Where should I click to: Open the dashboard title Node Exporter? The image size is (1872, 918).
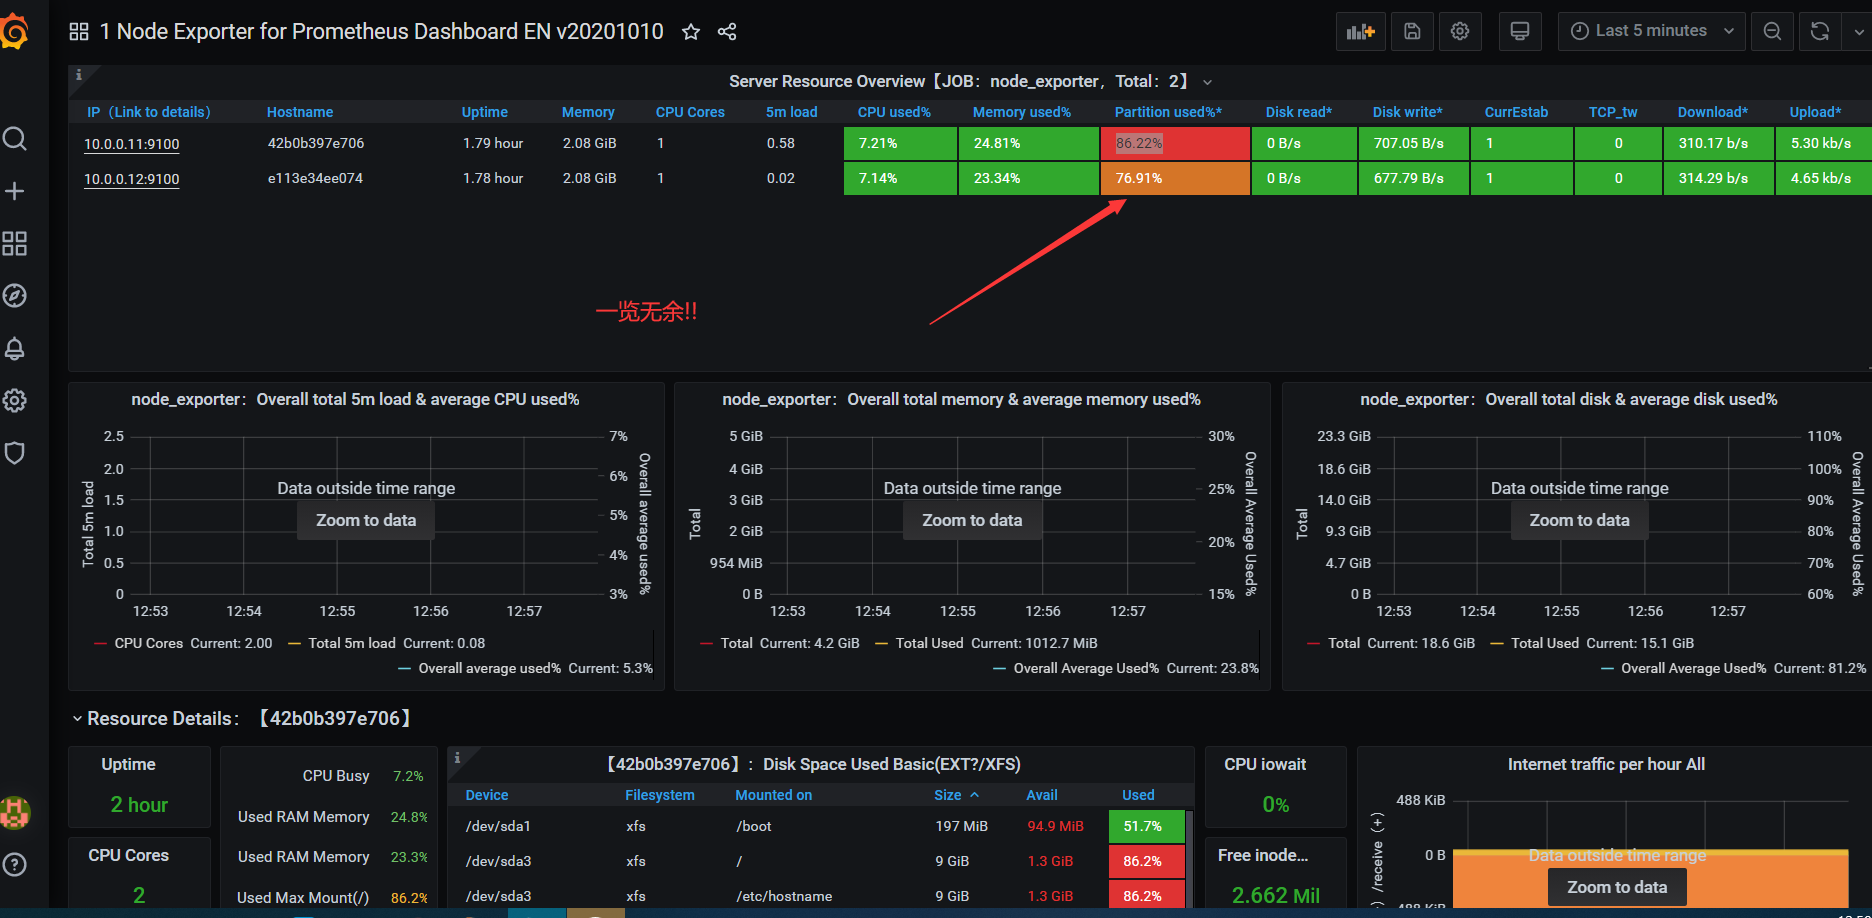tap(382, 32)
